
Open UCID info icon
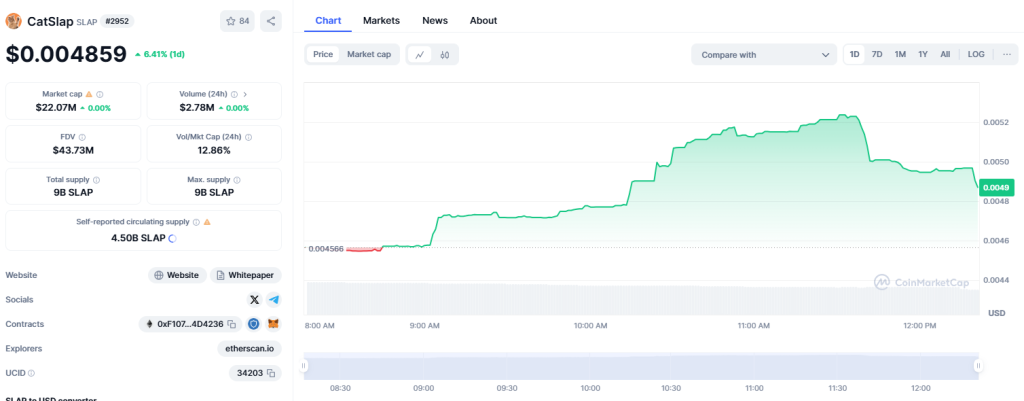point(31,374)
